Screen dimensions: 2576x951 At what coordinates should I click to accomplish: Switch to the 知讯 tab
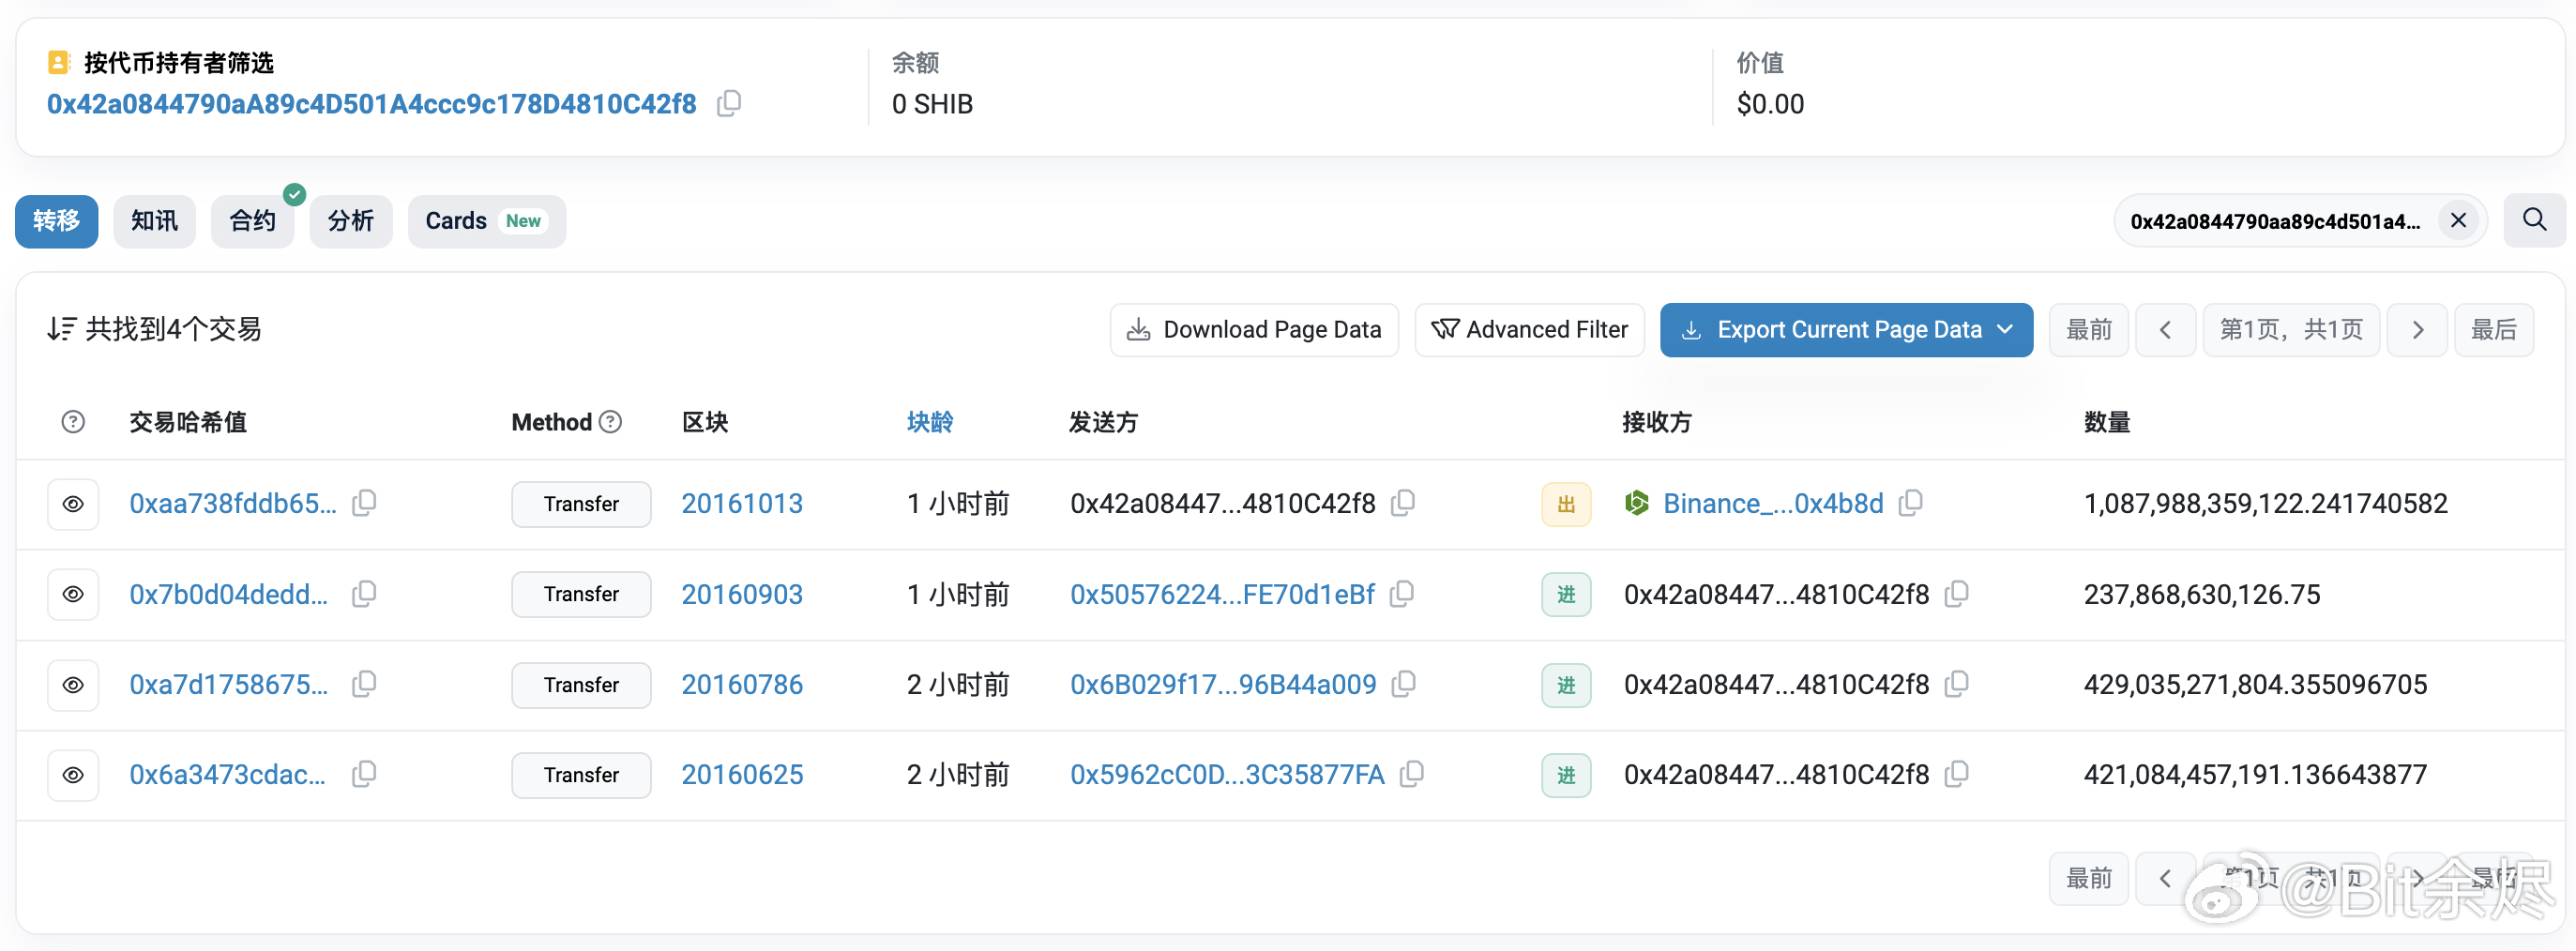pos(154,221)
